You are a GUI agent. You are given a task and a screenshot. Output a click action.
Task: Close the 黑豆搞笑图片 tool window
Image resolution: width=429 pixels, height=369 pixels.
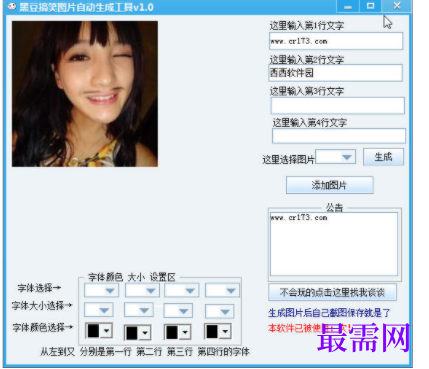click(x=397, y=6)
